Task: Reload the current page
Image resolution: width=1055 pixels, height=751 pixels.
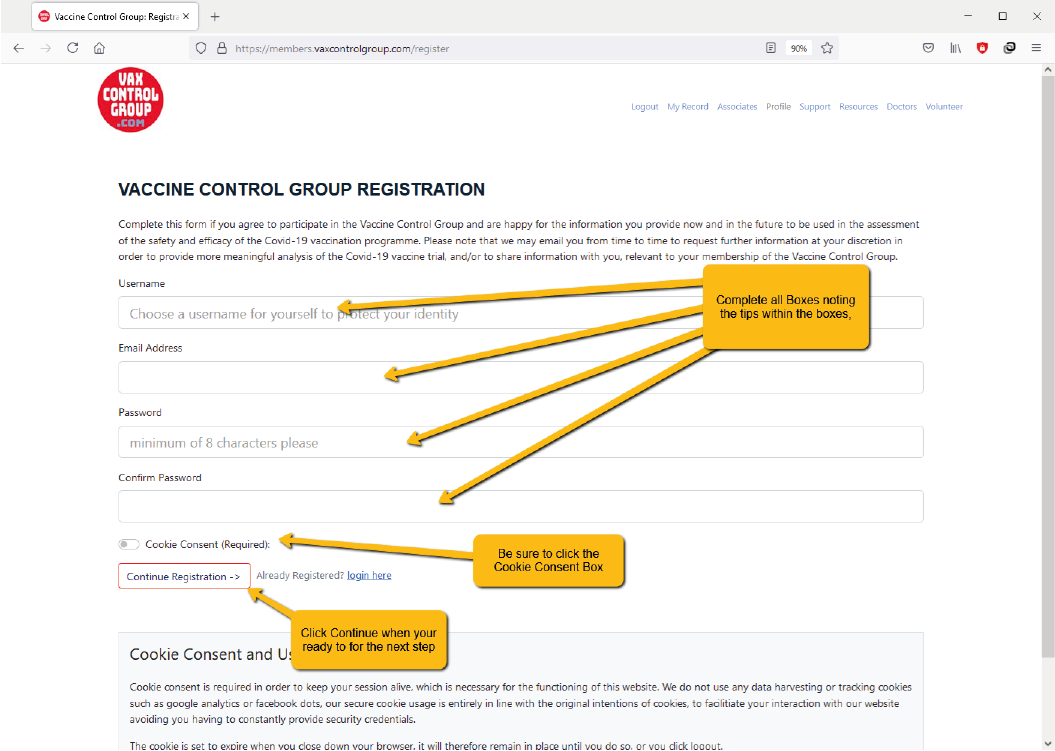Action: [x=73, y=48]
